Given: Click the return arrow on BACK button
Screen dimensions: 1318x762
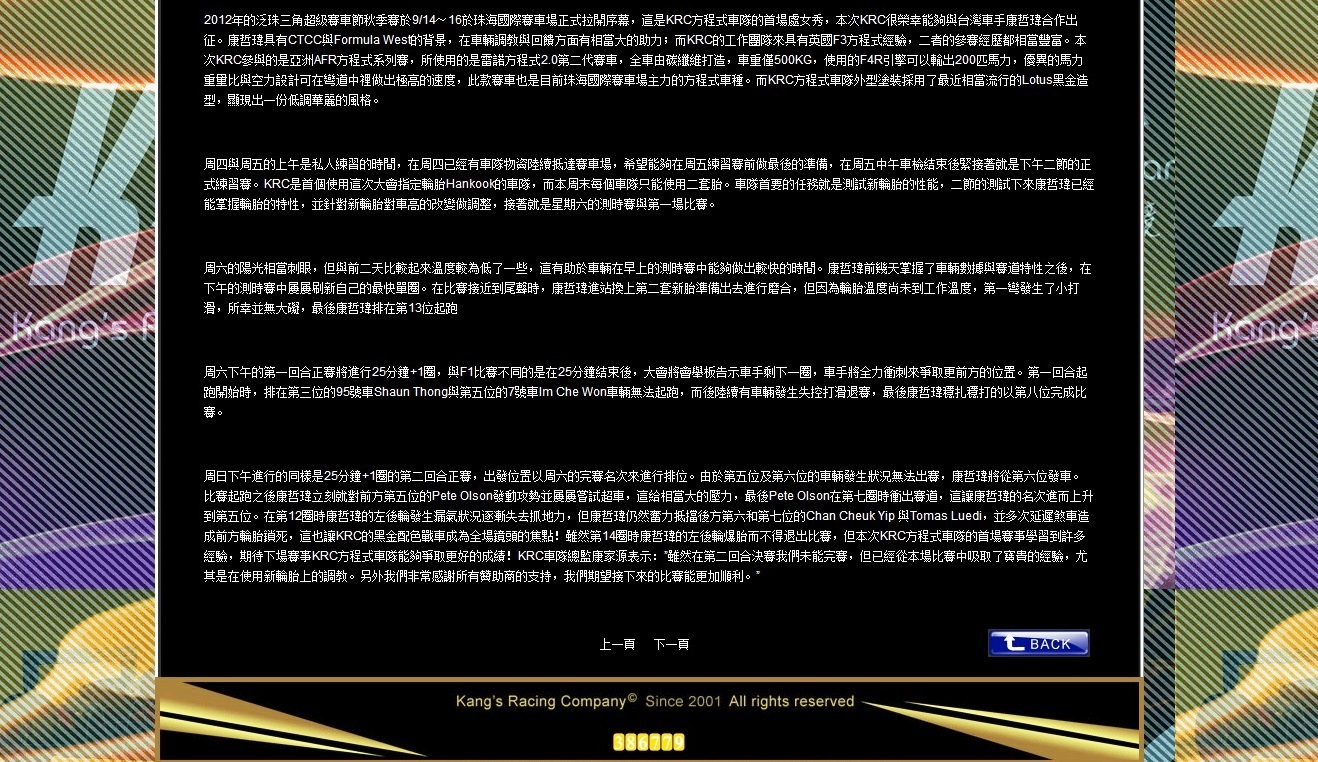Looking at the screenshot, I should [x=1010, y=643].
